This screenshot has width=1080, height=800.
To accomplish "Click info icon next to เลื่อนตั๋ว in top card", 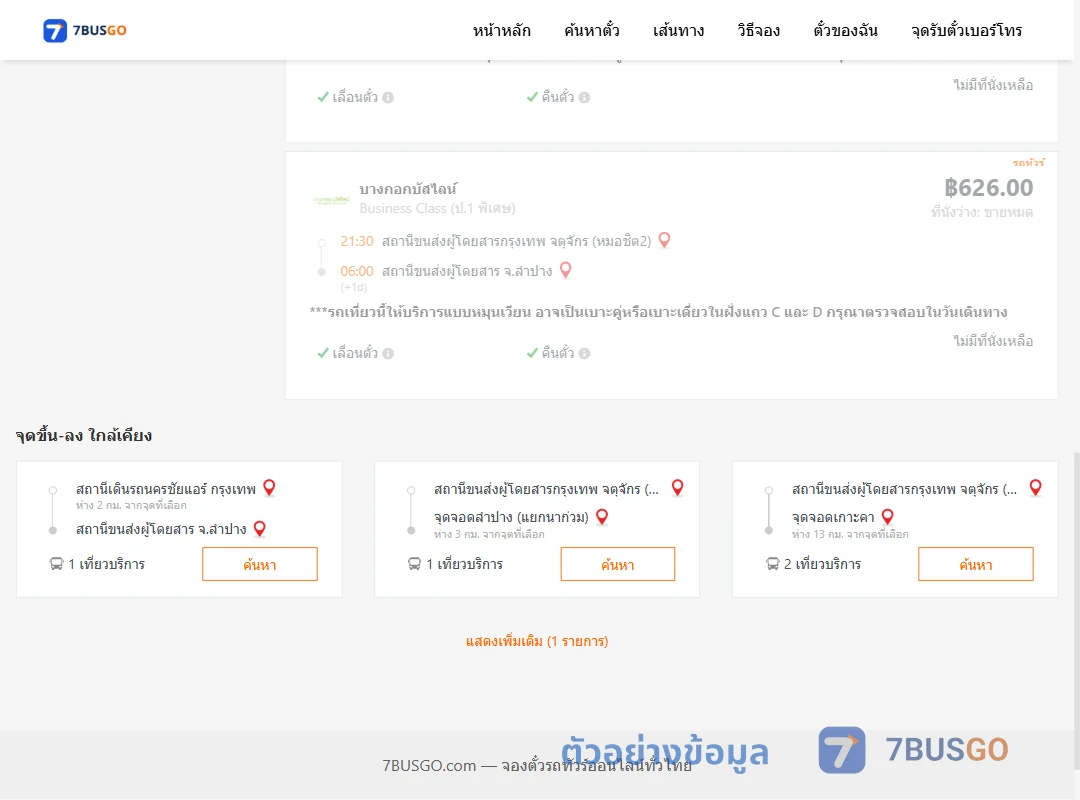I will [x=388, y=97].
